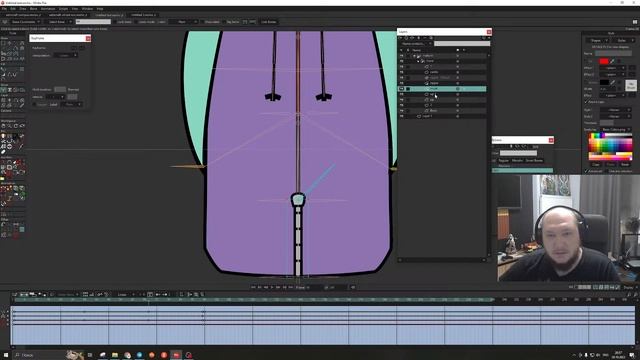Pick stroke color with the eyedropper icon

tap(612, 82)
